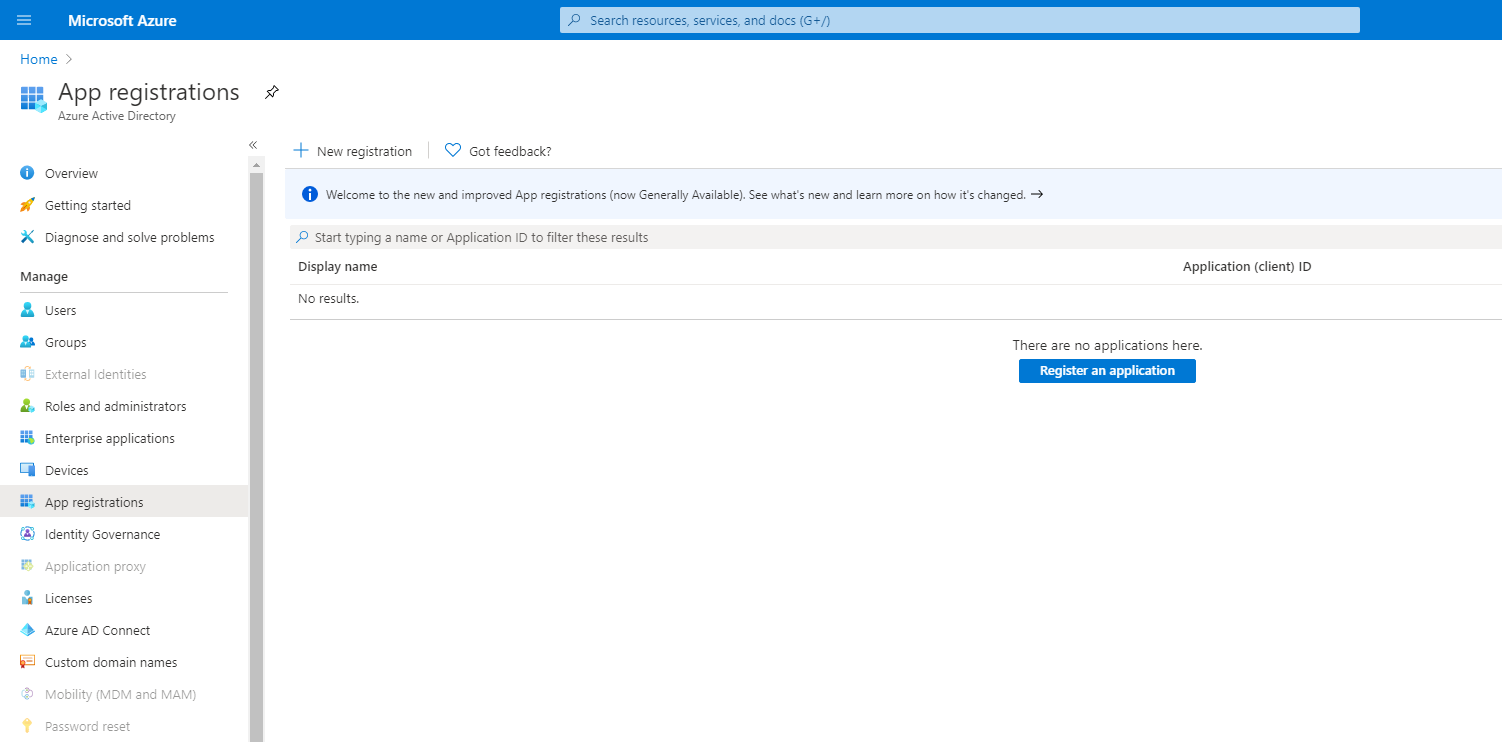Open Overview menu item
This screenshot has height=742, width=1502.
pos(71,173)
